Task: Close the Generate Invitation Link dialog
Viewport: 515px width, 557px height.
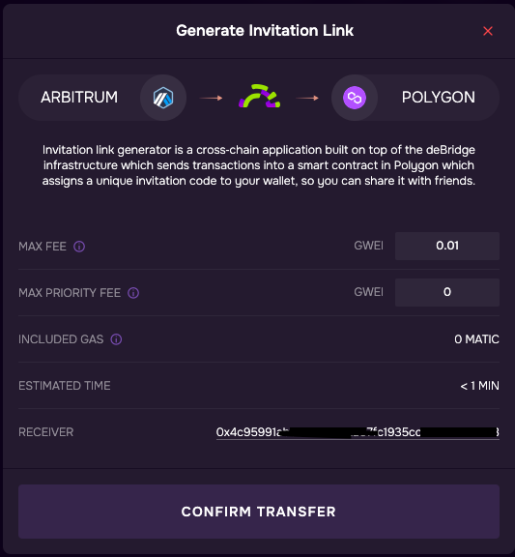Action: tap(488, 31)
